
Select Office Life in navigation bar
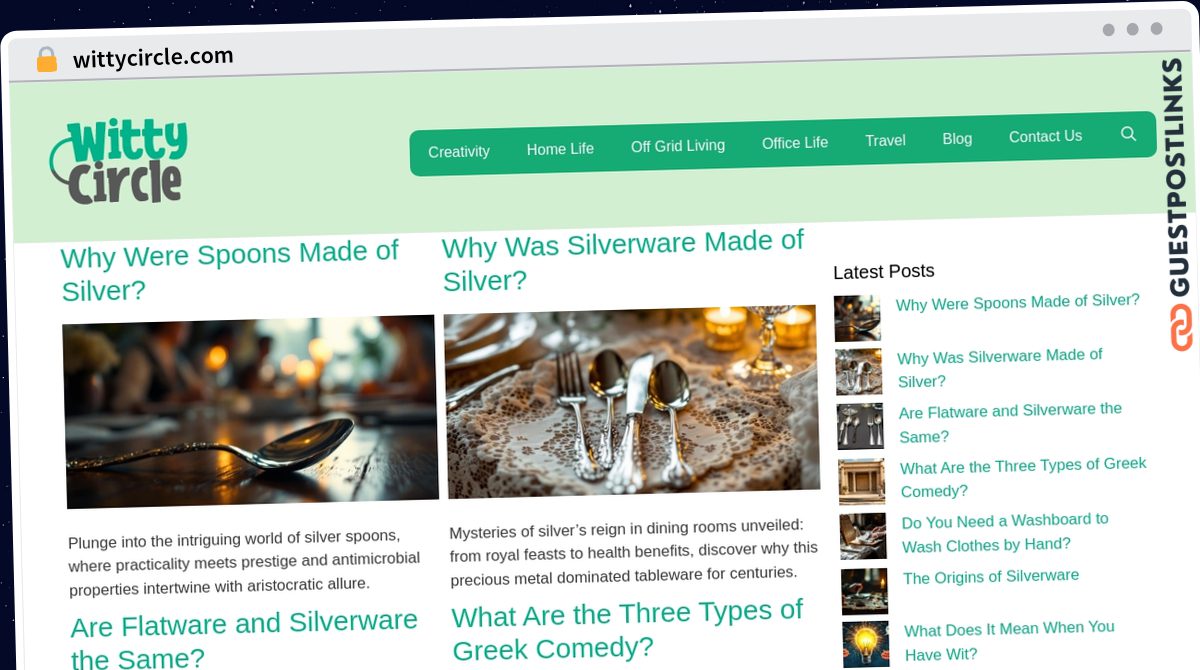click(x=795, y=143)
